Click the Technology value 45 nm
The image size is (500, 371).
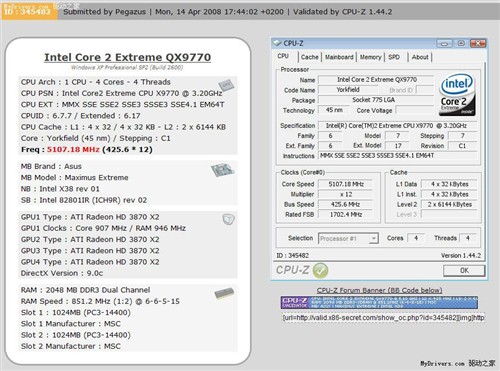(x=334, y=110)
